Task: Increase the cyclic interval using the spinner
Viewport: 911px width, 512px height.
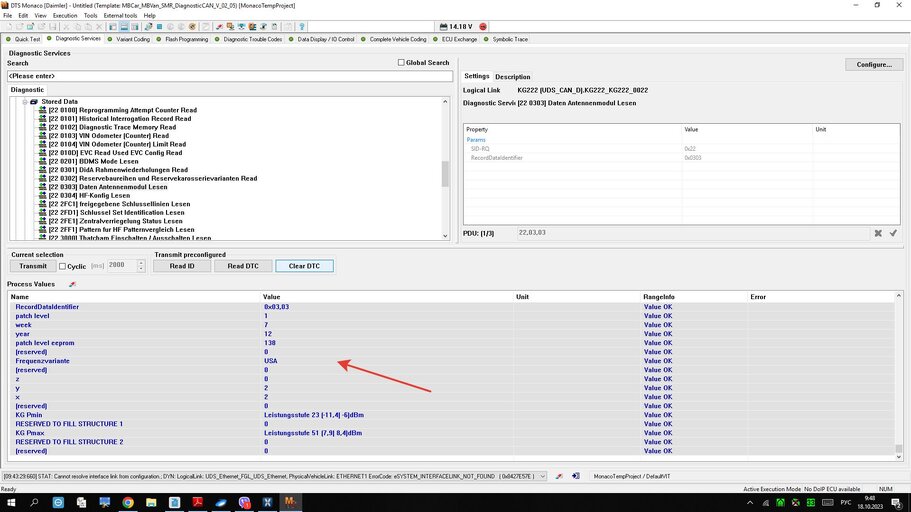Action: click(143, 263)
